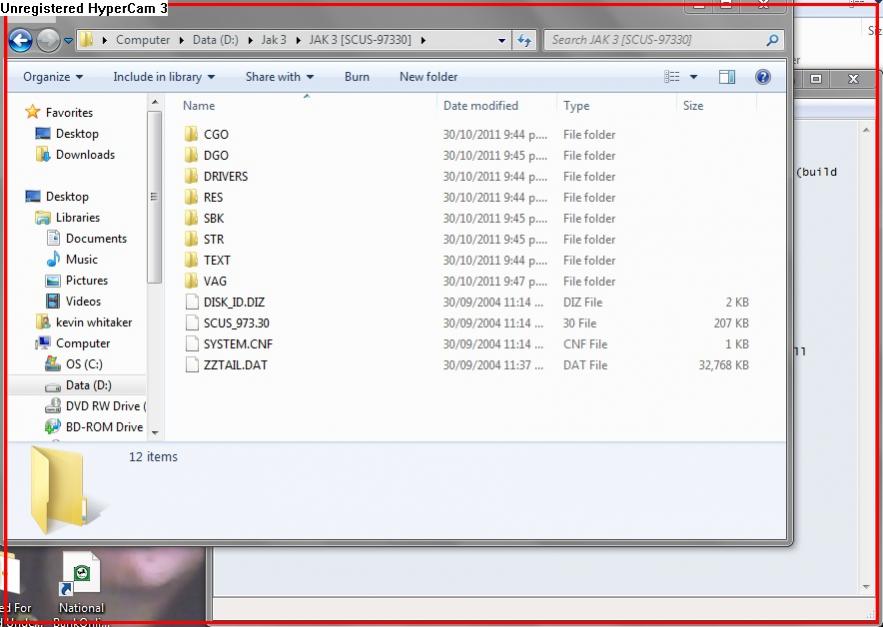Image resolution: width=883 pixels, height=627 pixels.
Task: Click the ZZTAIL.DAT size 32,768 KB
Action: (724, 365)
